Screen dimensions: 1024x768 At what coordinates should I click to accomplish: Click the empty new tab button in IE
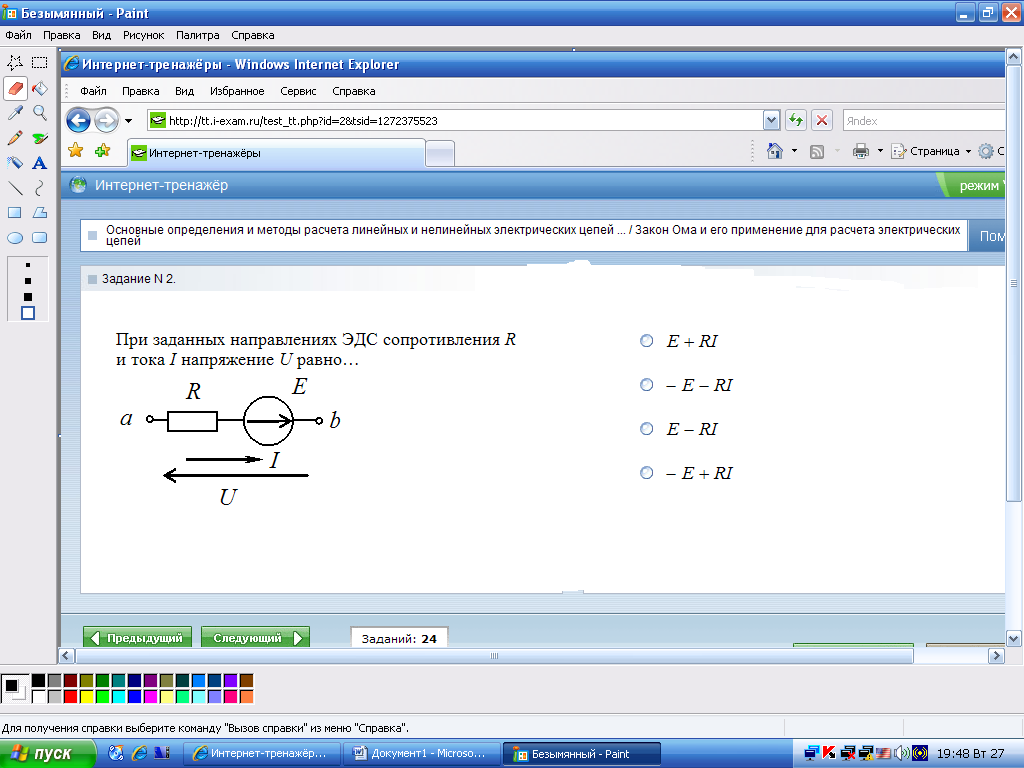[440, 154]
